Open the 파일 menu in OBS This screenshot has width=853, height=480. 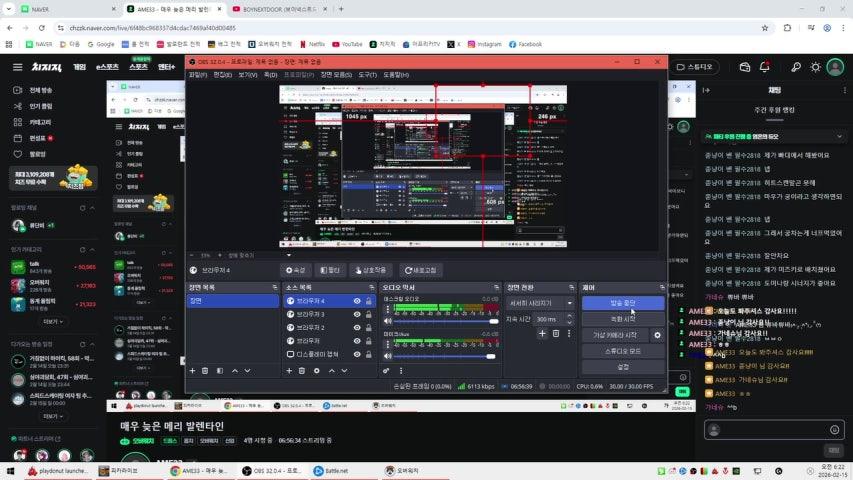point(198,75)
